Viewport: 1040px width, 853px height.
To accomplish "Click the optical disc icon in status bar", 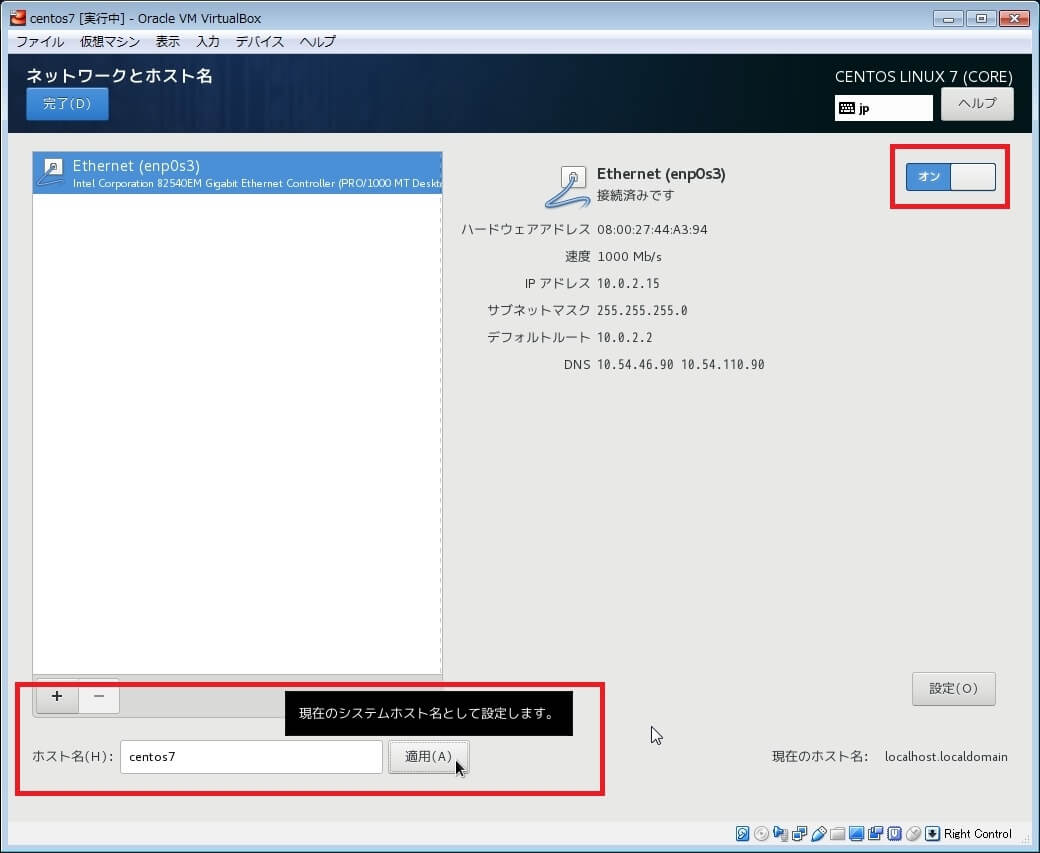I will (x=762, y=834).
